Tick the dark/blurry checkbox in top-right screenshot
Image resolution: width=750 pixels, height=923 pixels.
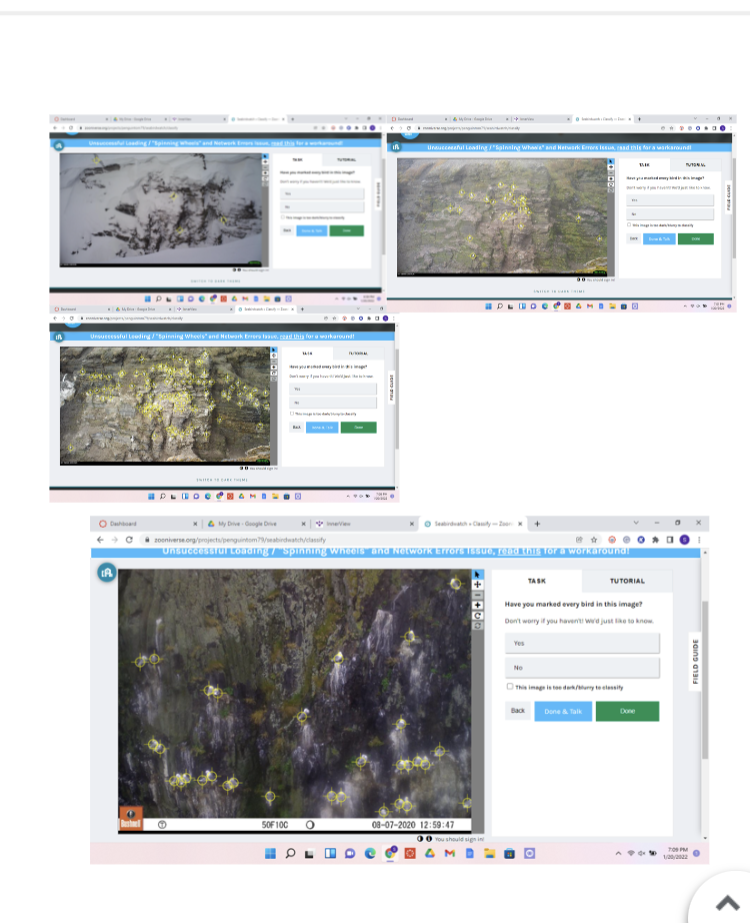pos(629,225)
